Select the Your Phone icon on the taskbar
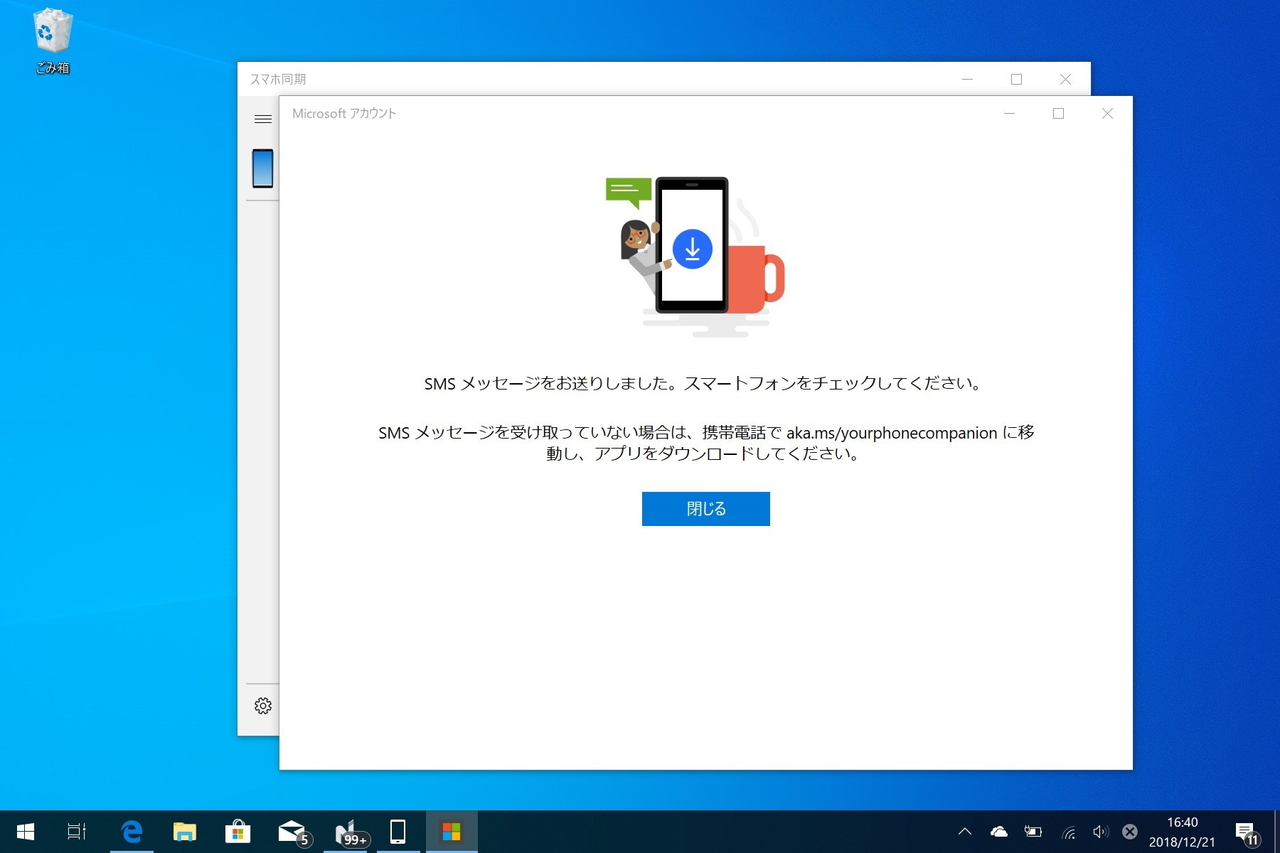This screenshot has width=1280, height=853. click(x=398, y=831)
